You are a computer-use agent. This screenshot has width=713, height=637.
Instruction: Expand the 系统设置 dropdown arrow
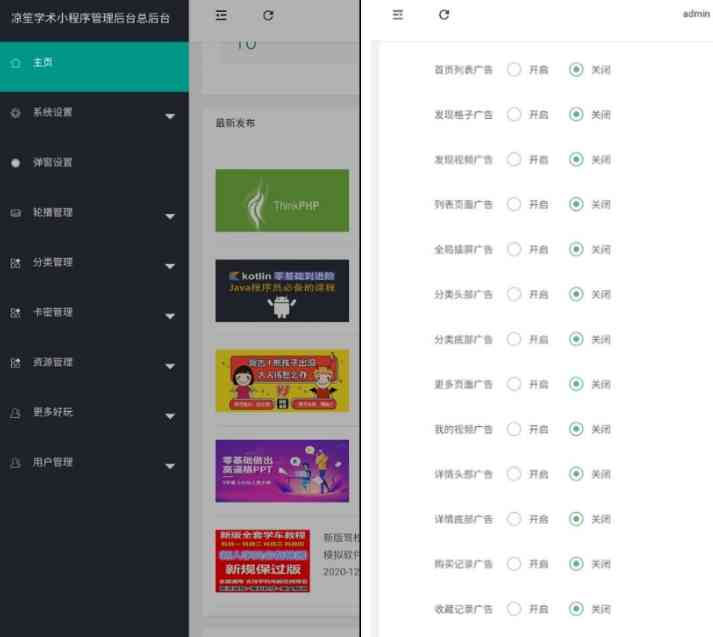170,116
